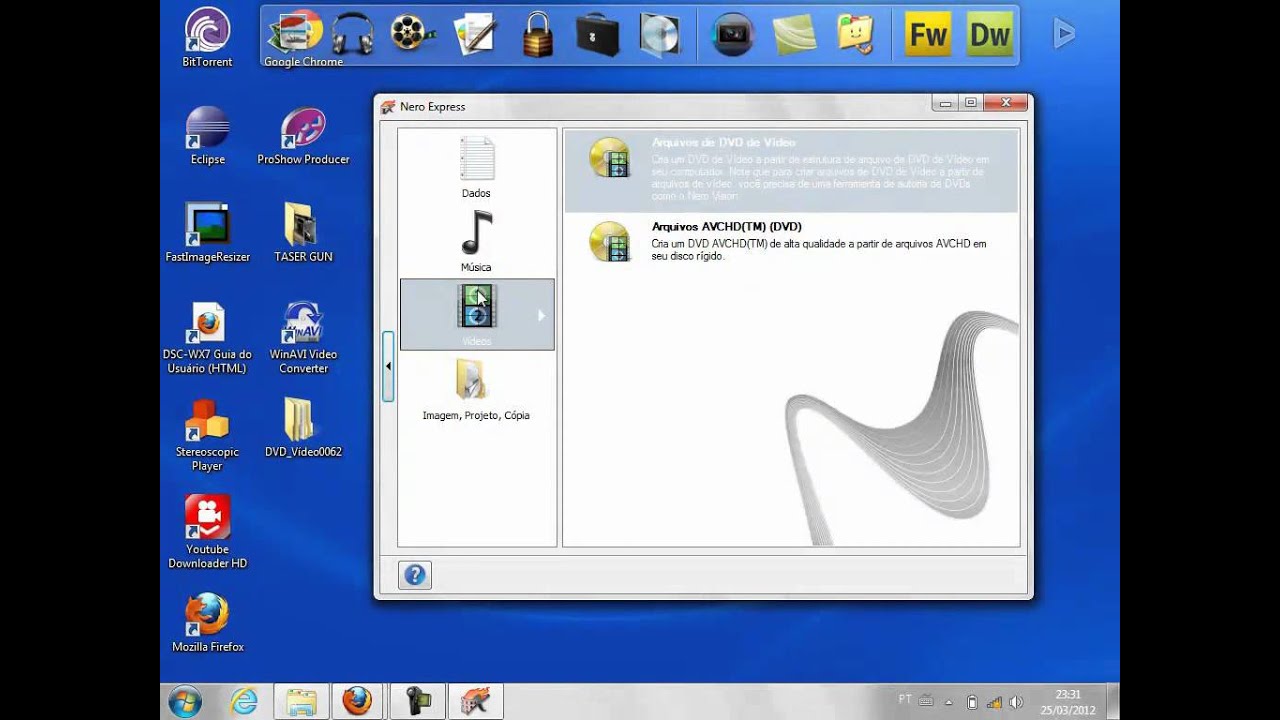Viewport: 1280px width, 720px height.
Task: Launch Dreamweaver from the dock
Action: [989, 35]
